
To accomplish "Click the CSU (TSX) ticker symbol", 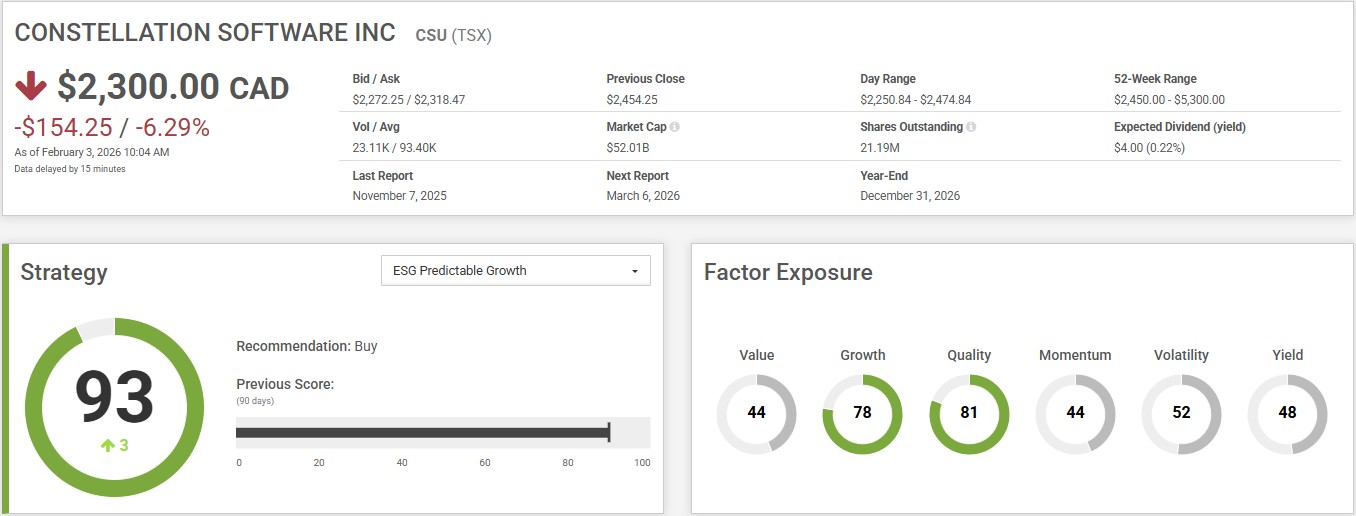I will click(x=453, y=36).
